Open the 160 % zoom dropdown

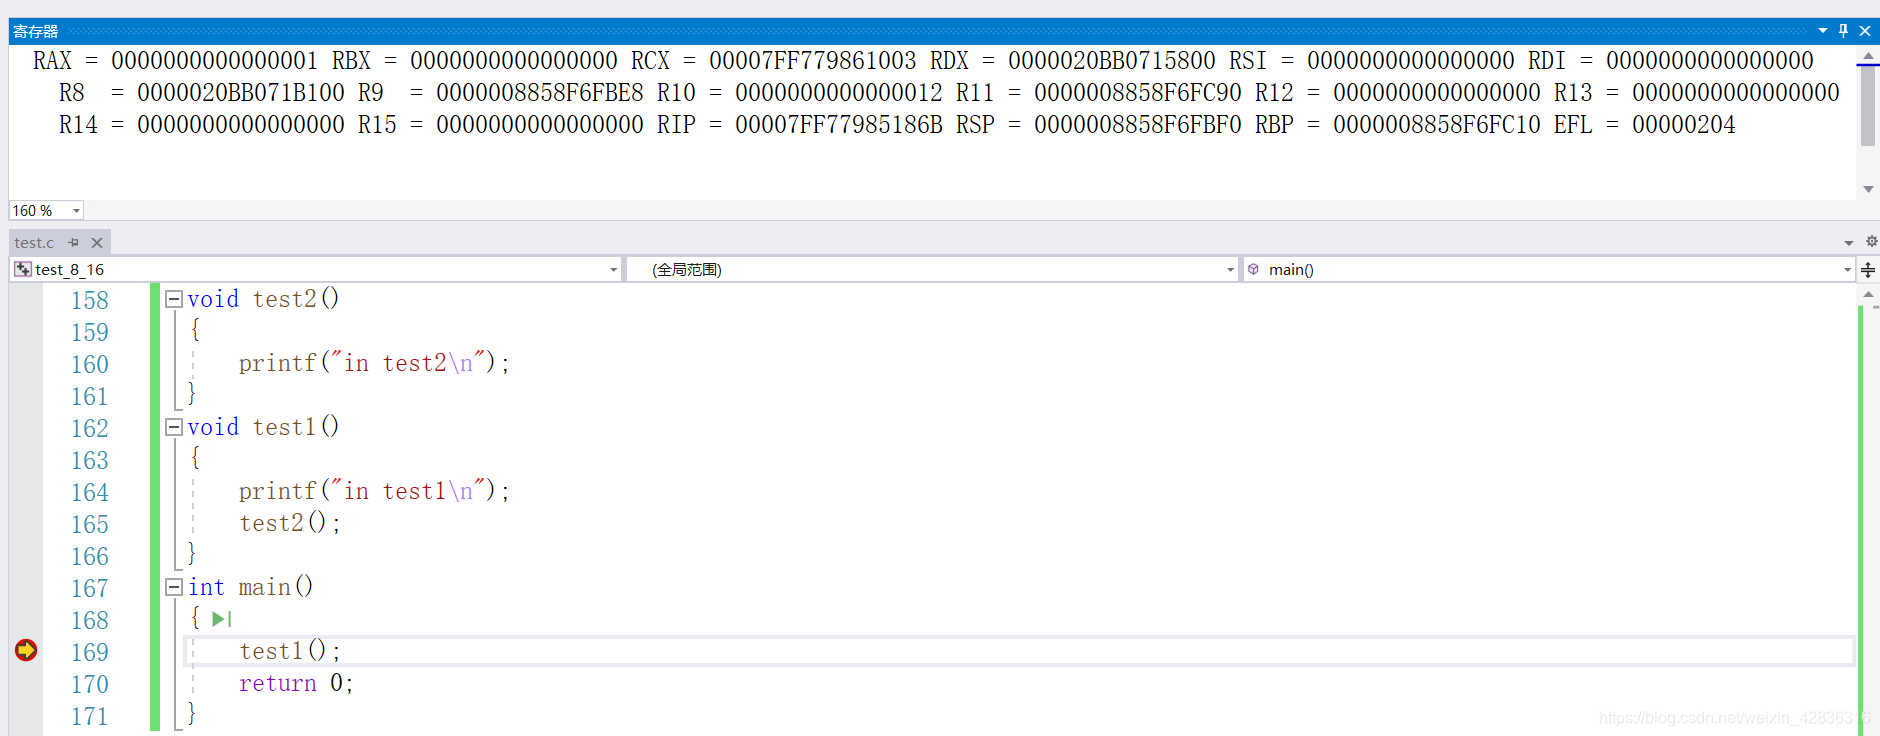[76, 210]
